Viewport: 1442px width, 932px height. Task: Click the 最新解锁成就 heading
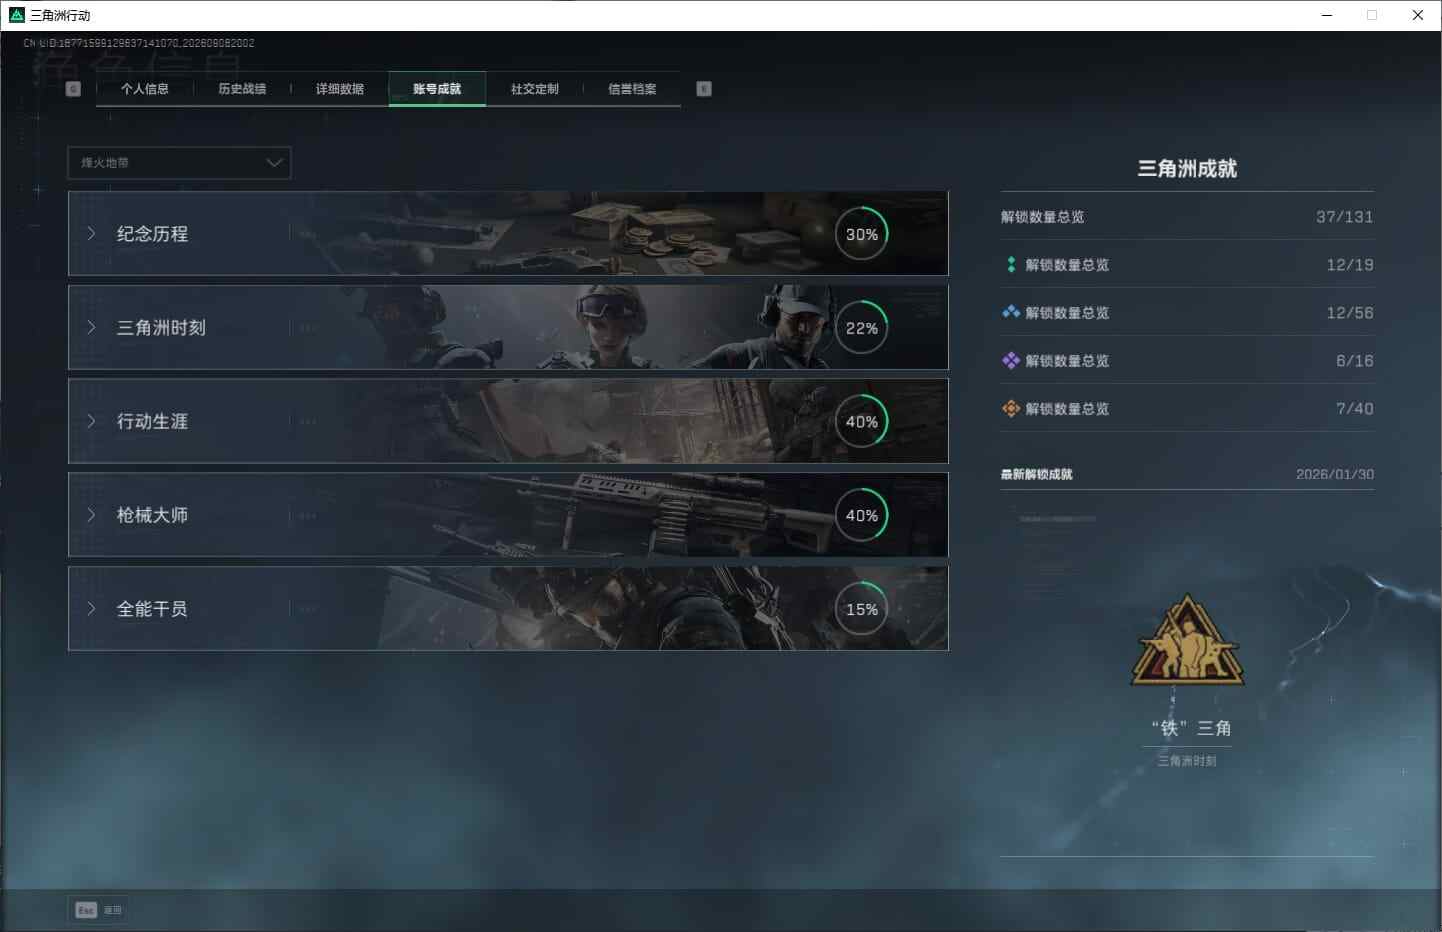(1036, 474)
